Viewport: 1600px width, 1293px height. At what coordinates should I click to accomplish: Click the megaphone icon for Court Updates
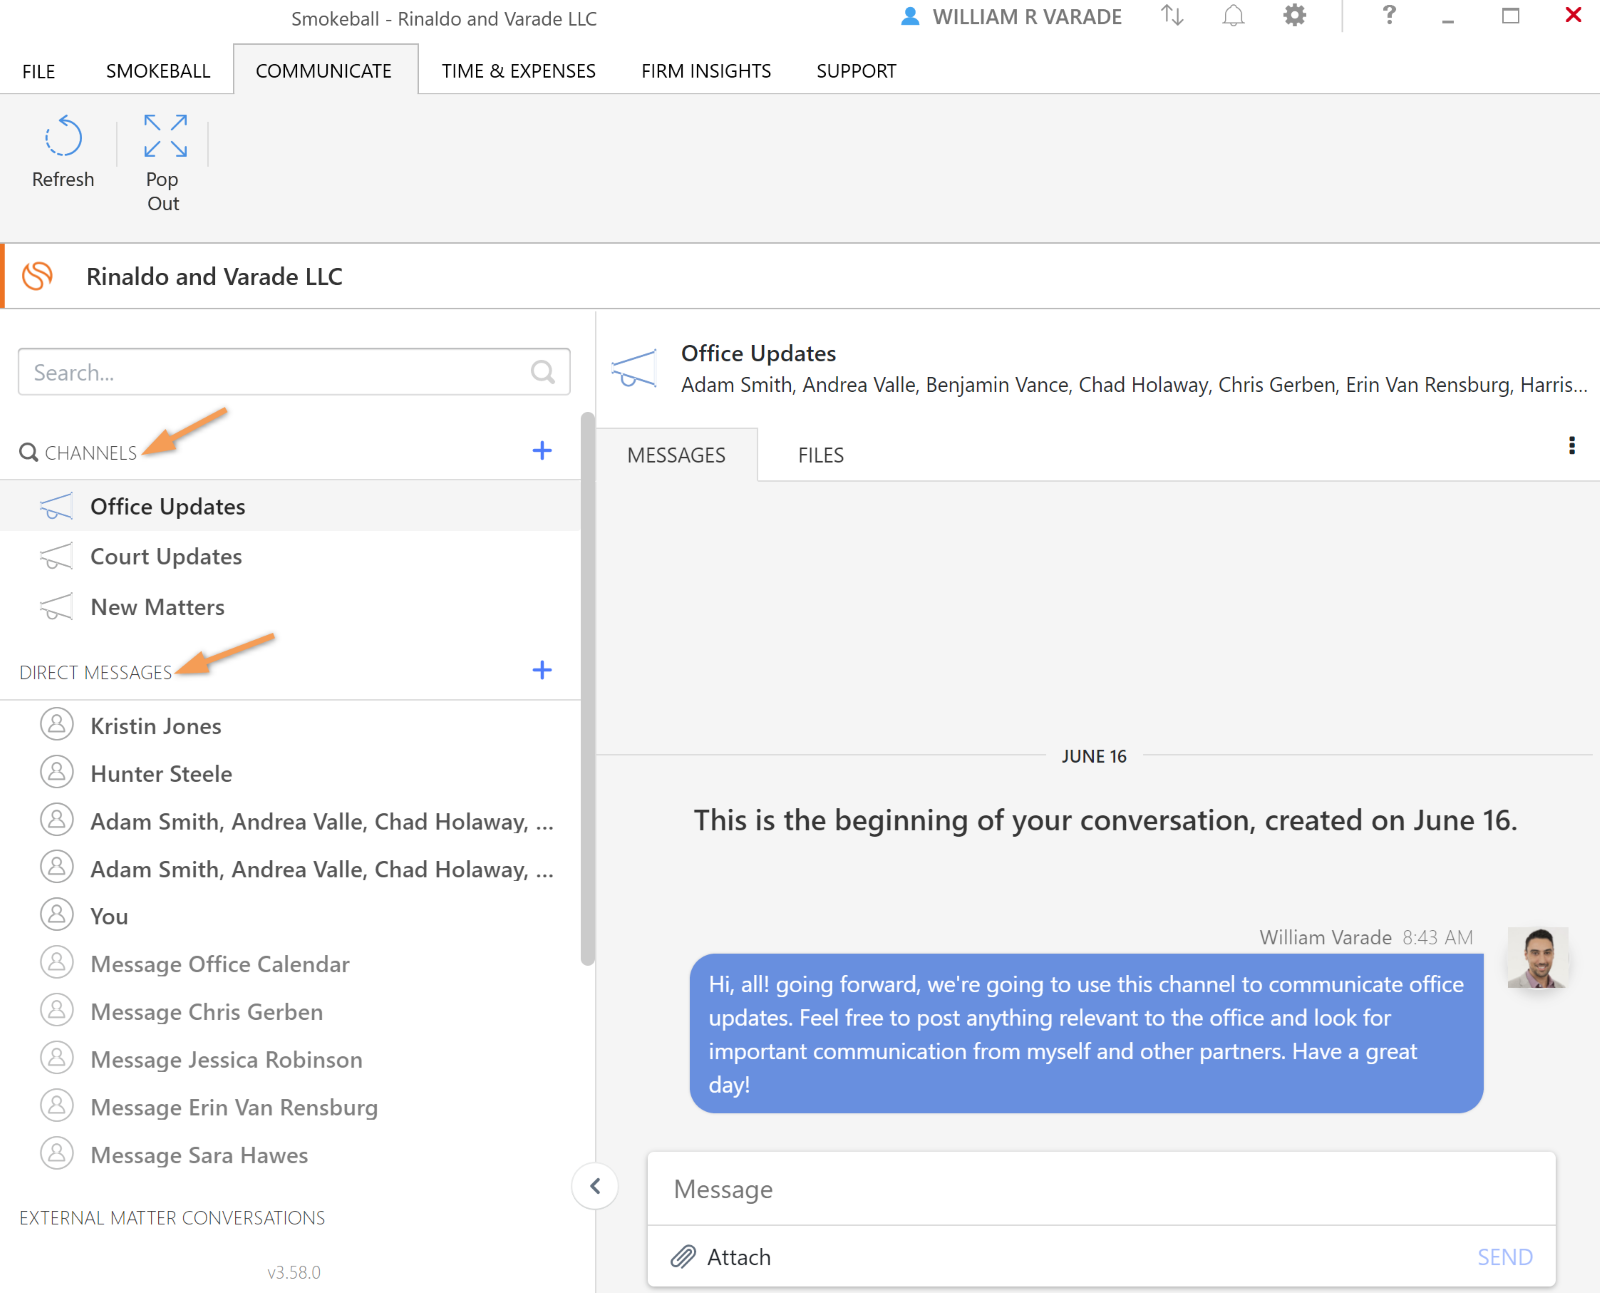pos(56,557)
